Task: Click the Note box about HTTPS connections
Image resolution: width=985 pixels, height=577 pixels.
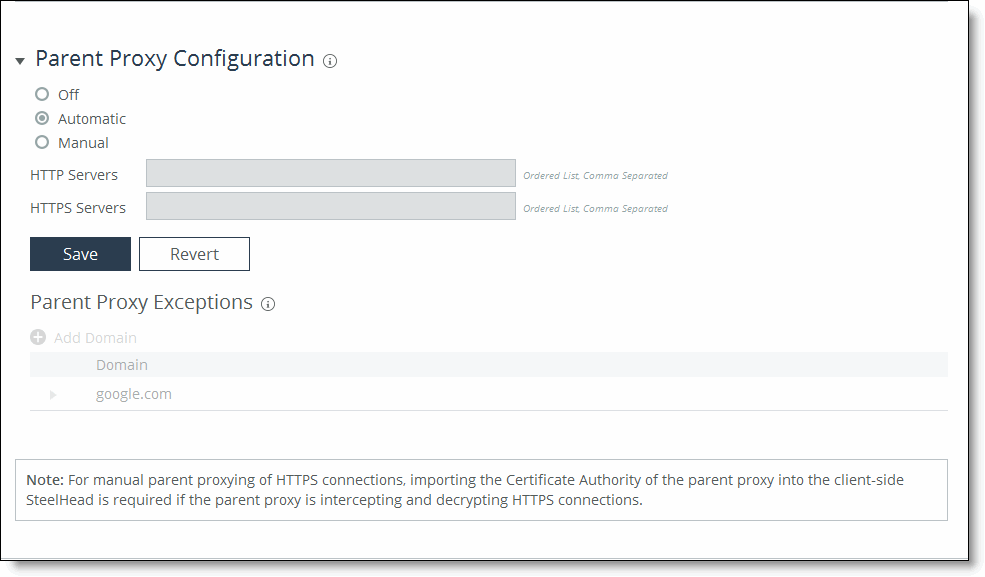Action: (x=481, y=490)
